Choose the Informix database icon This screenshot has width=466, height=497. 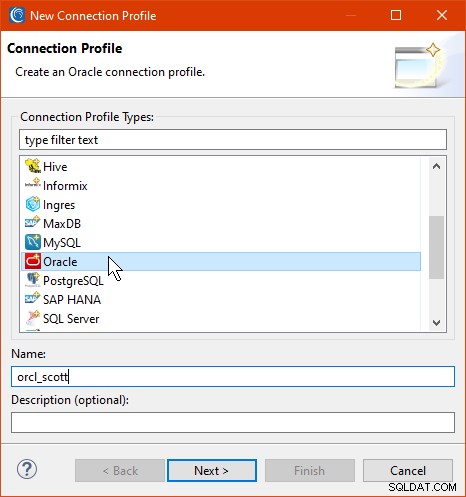tap(33, 185)
